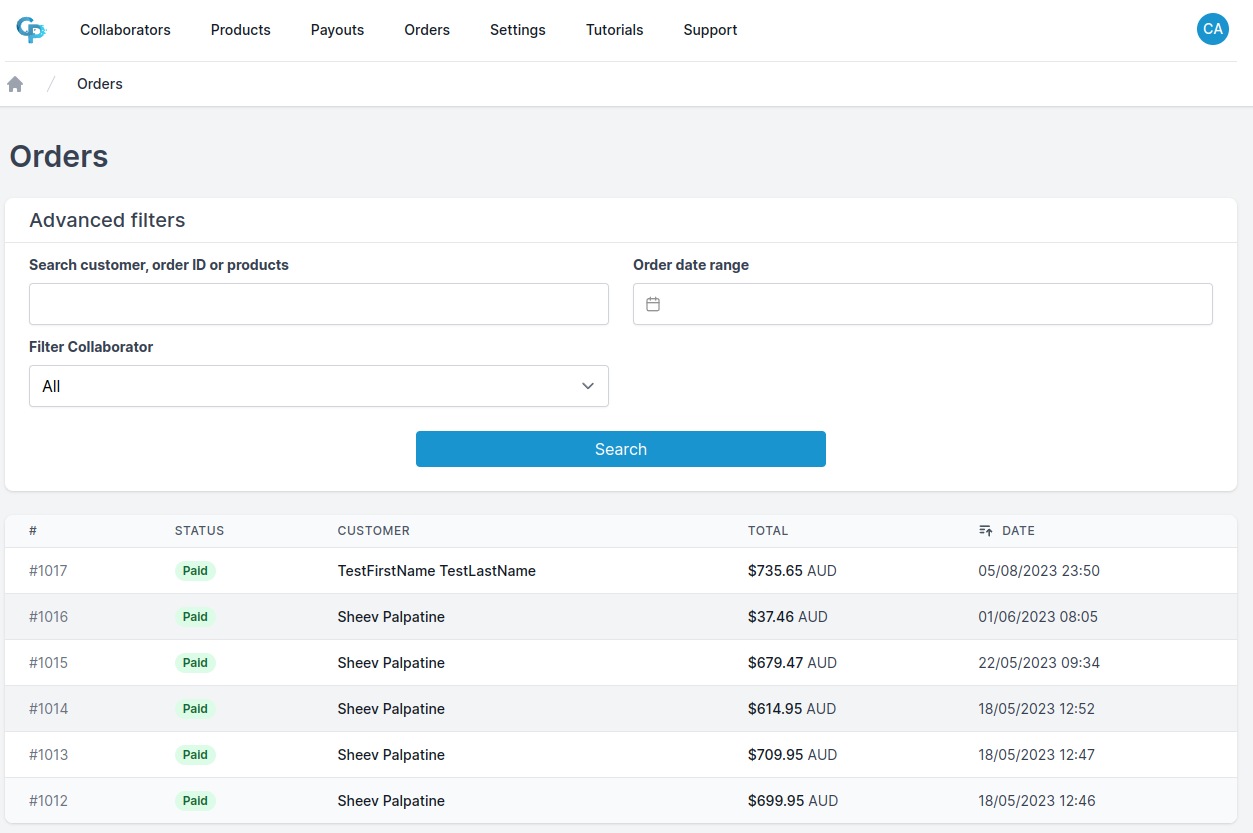Image resolution: width=1253 pixels, height=833 pixels.
Task: Click the customer search input field
Action: click(318, 303)
